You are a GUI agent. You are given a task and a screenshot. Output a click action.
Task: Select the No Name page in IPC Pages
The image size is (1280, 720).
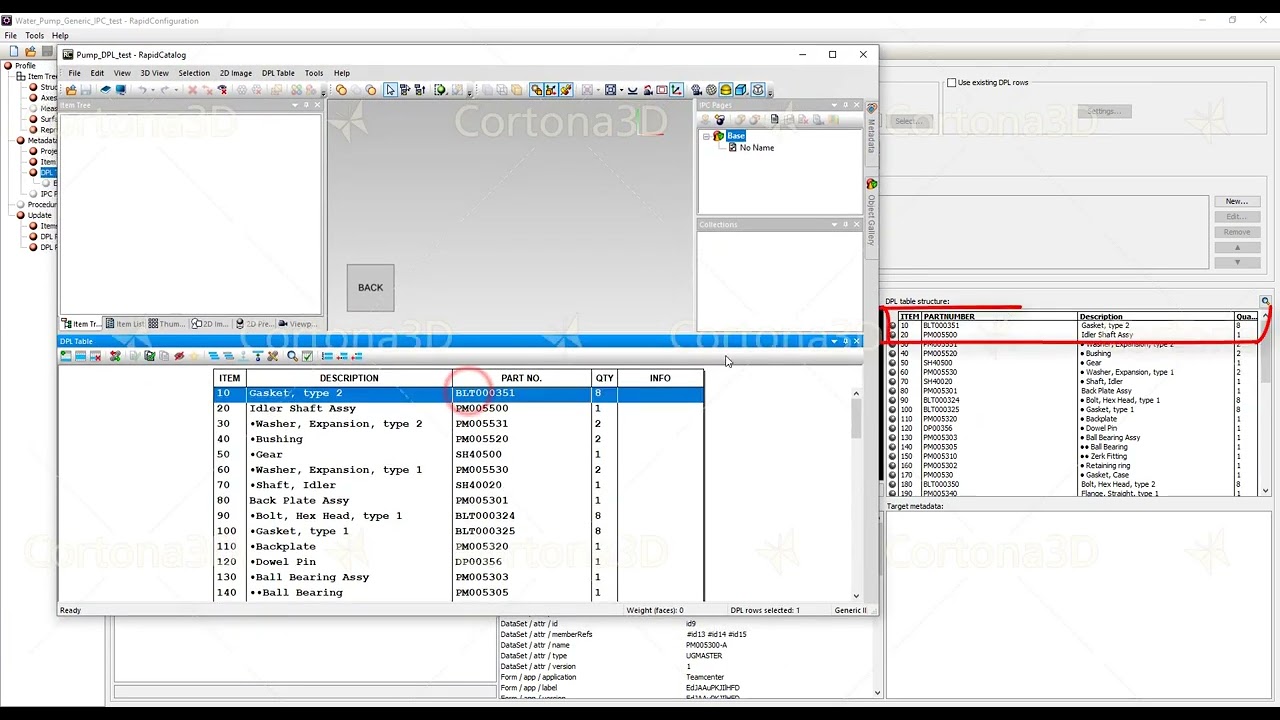pos(756,148)
